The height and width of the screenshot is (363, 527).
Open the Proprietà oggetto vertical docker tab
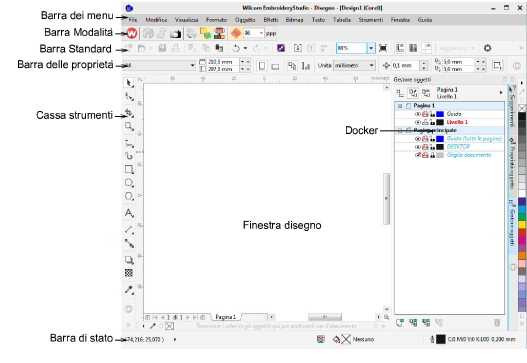512,163
